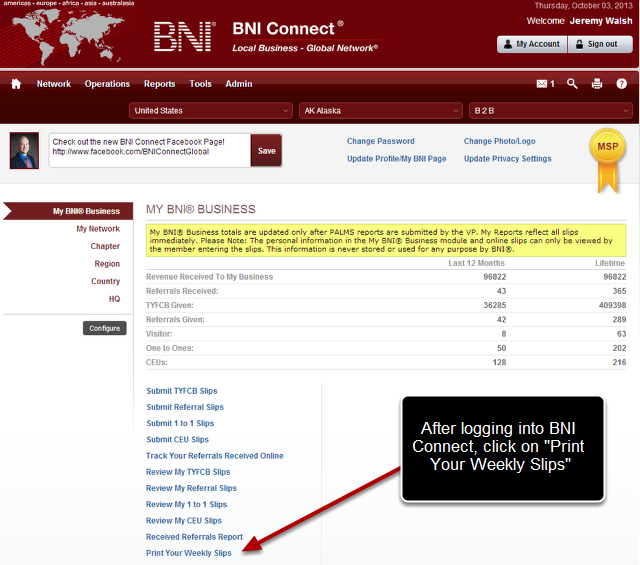The image size is (640, 565).
Task: Open the Operations menu
Action: click(x=107, y=84)
